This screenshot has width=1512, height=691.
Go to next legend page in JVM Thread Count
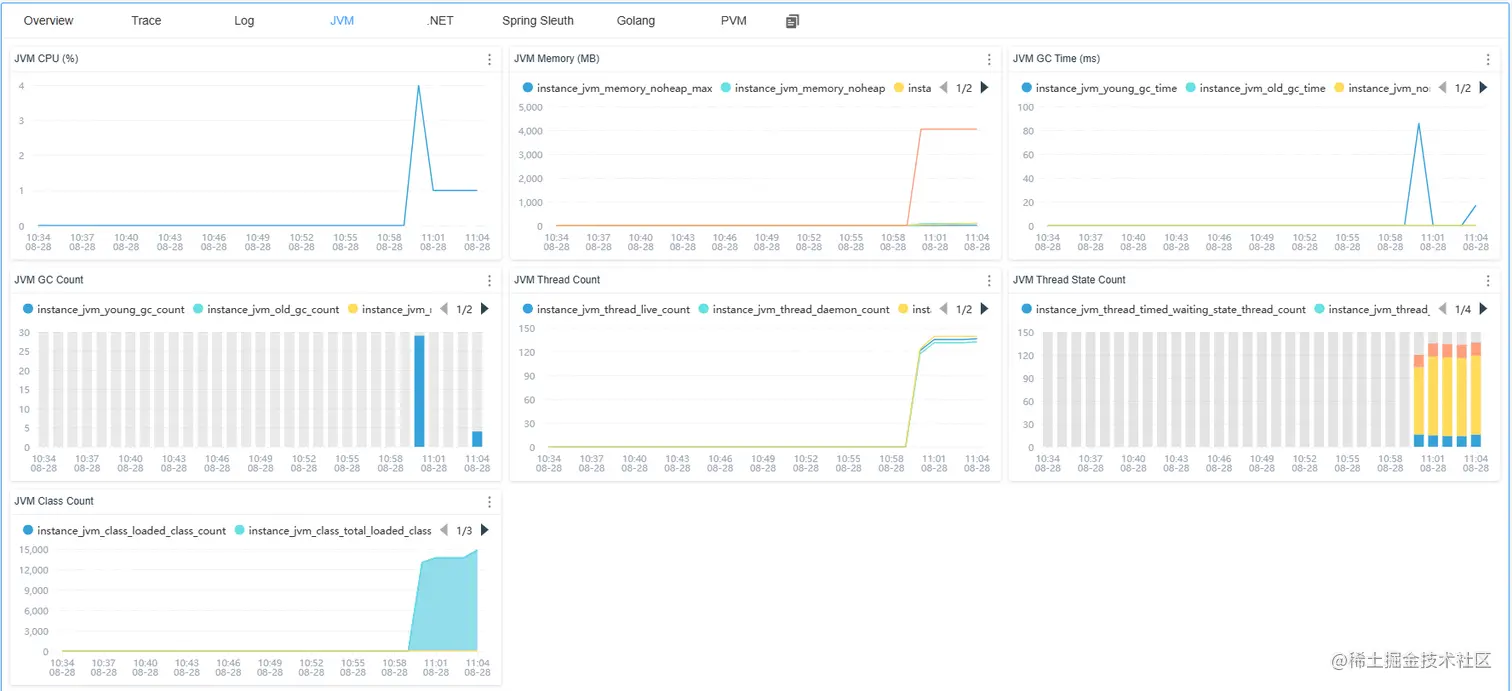click(984, 309)
